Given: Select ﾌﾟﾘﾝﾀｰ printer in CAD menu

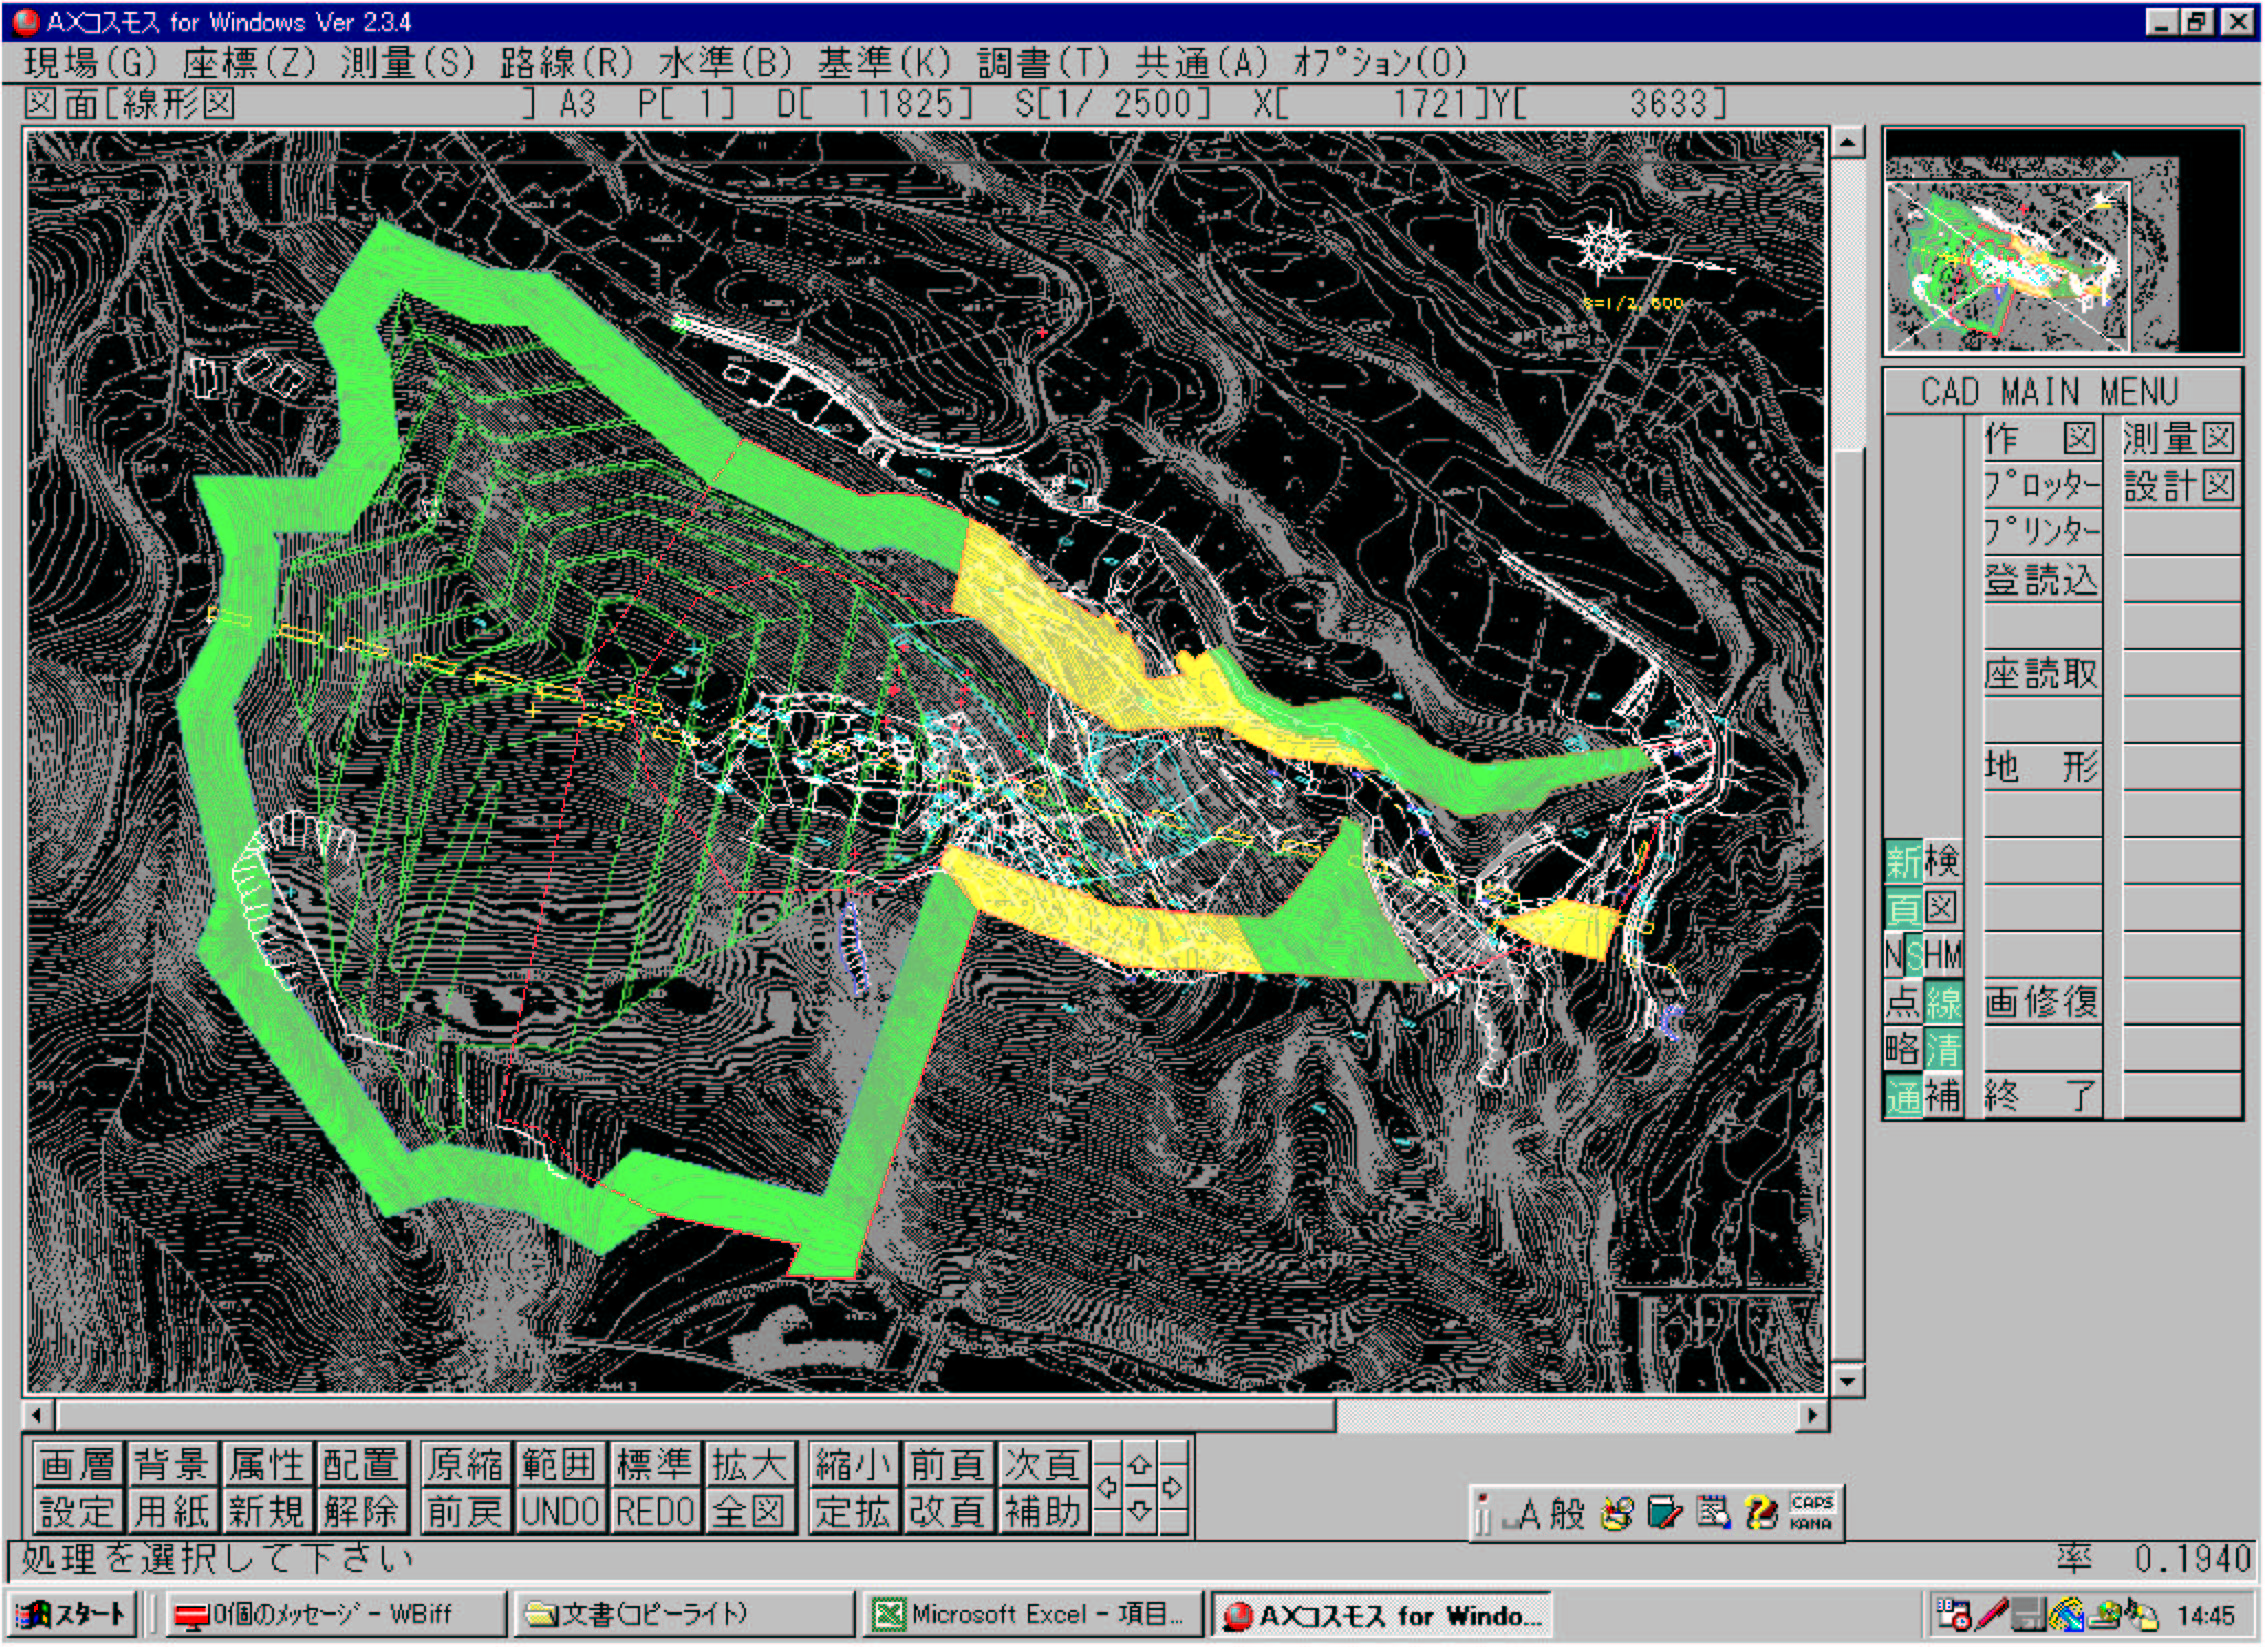Looking at the screenshot, I should [x=2041, y=532].
